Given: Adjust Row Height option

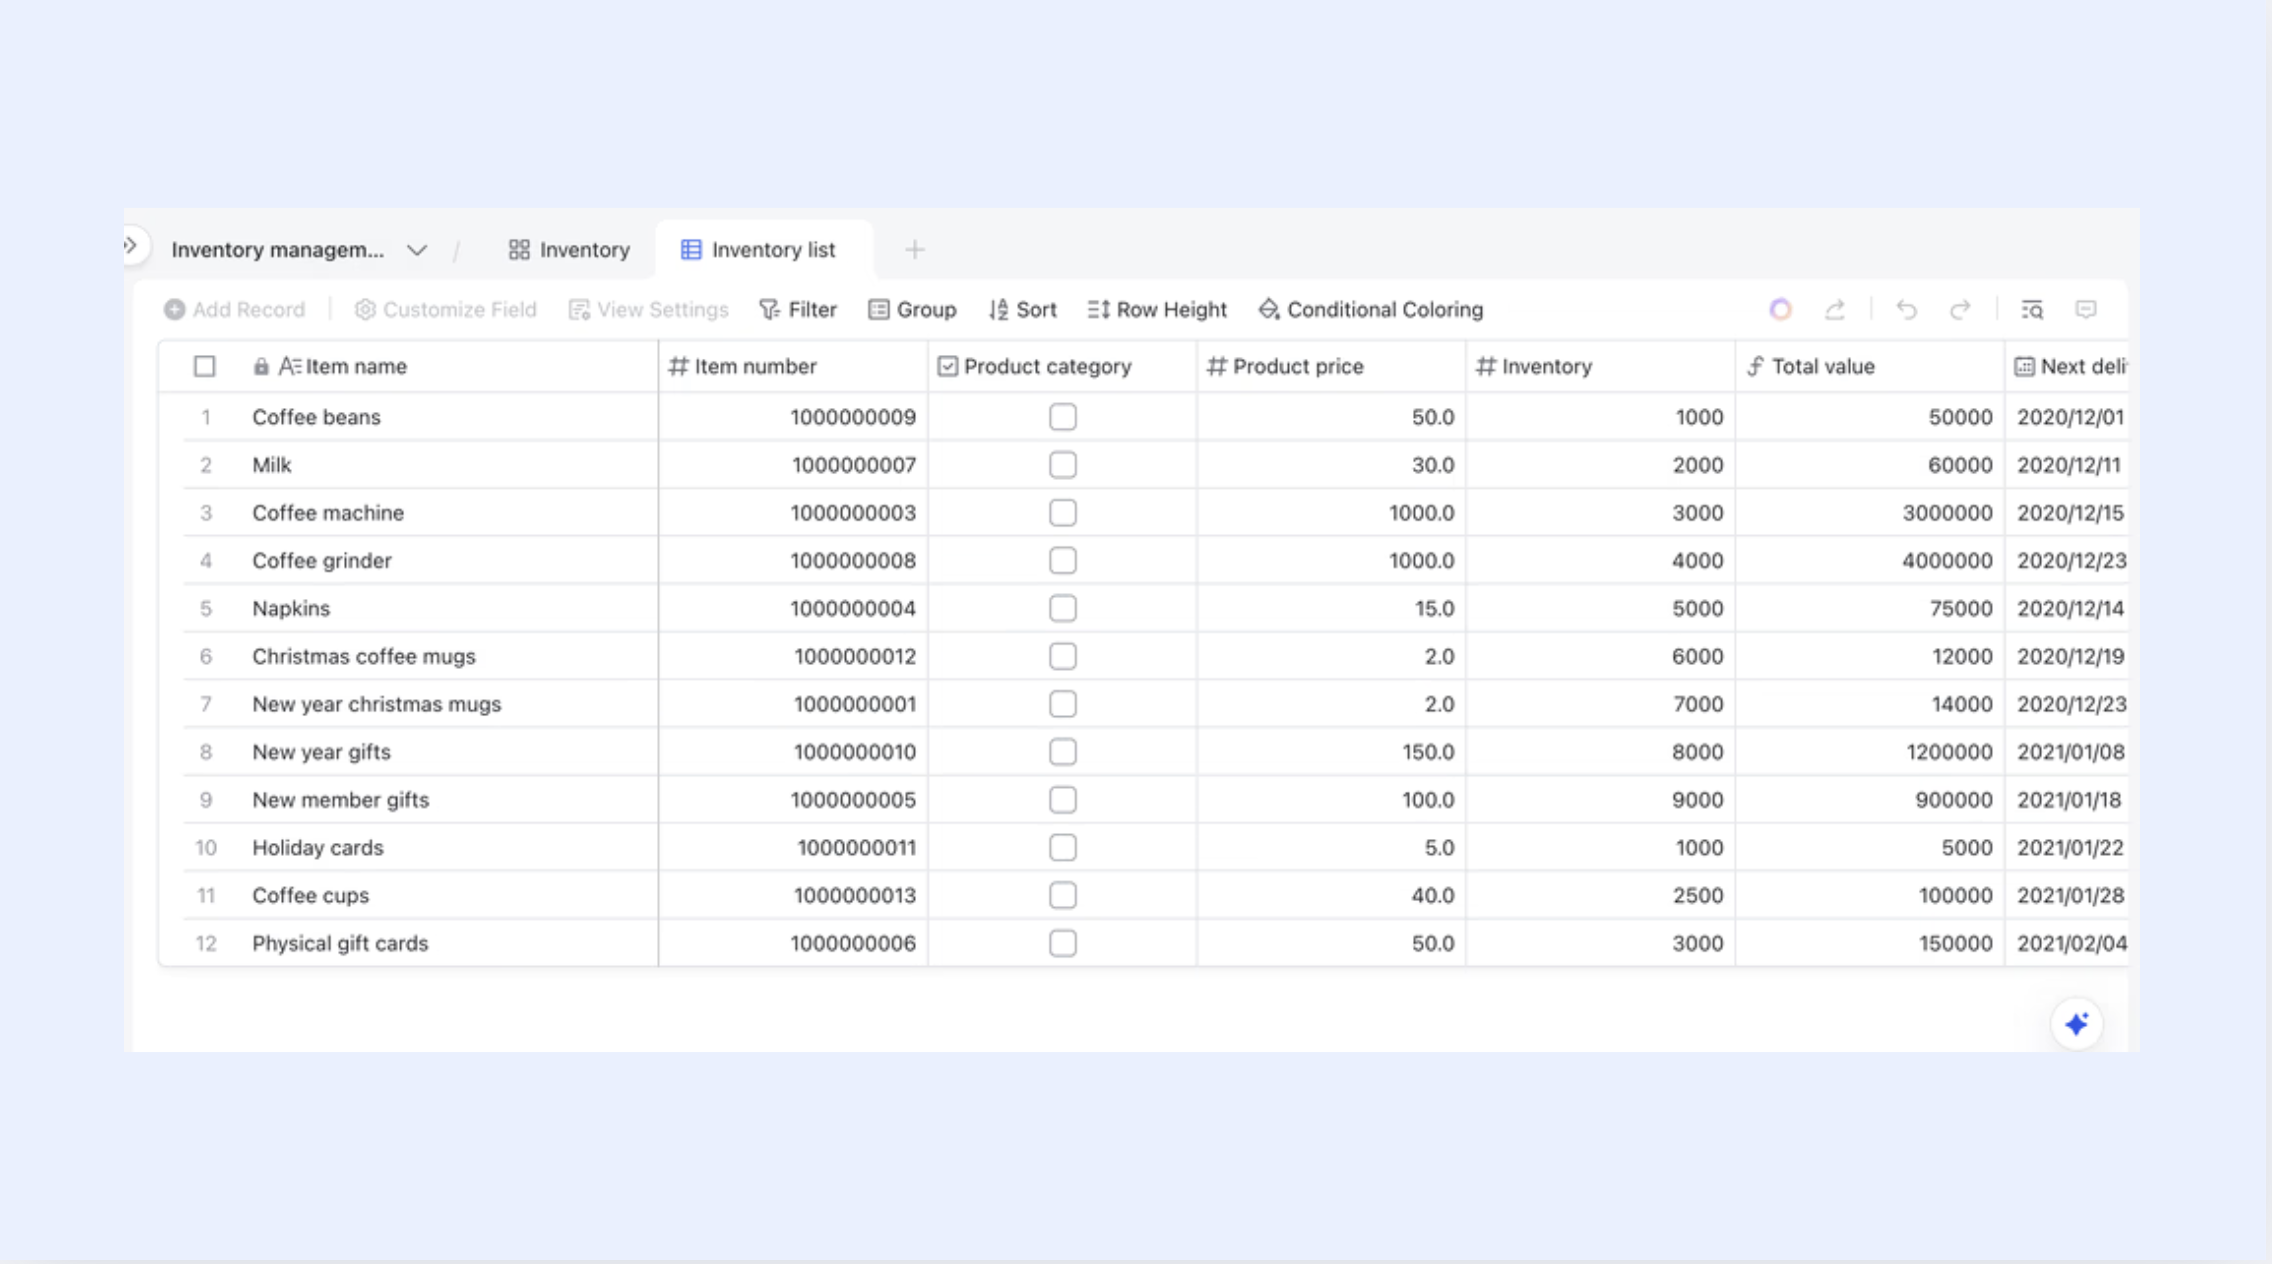Looking at the screenshot, I should click(1157, 310).
